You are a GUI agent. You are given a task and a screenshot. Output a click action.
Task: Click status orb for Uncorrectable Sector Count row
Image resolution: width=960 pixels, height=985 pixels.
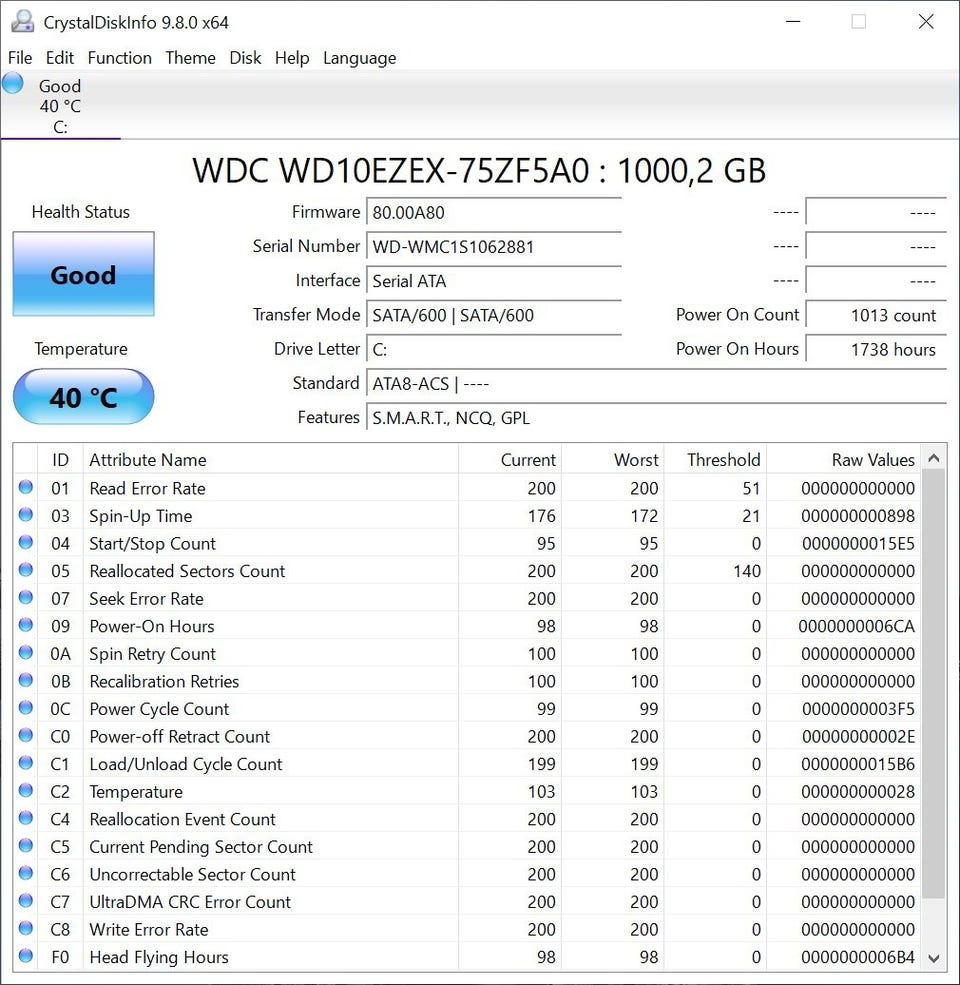(x=26, y=873)
